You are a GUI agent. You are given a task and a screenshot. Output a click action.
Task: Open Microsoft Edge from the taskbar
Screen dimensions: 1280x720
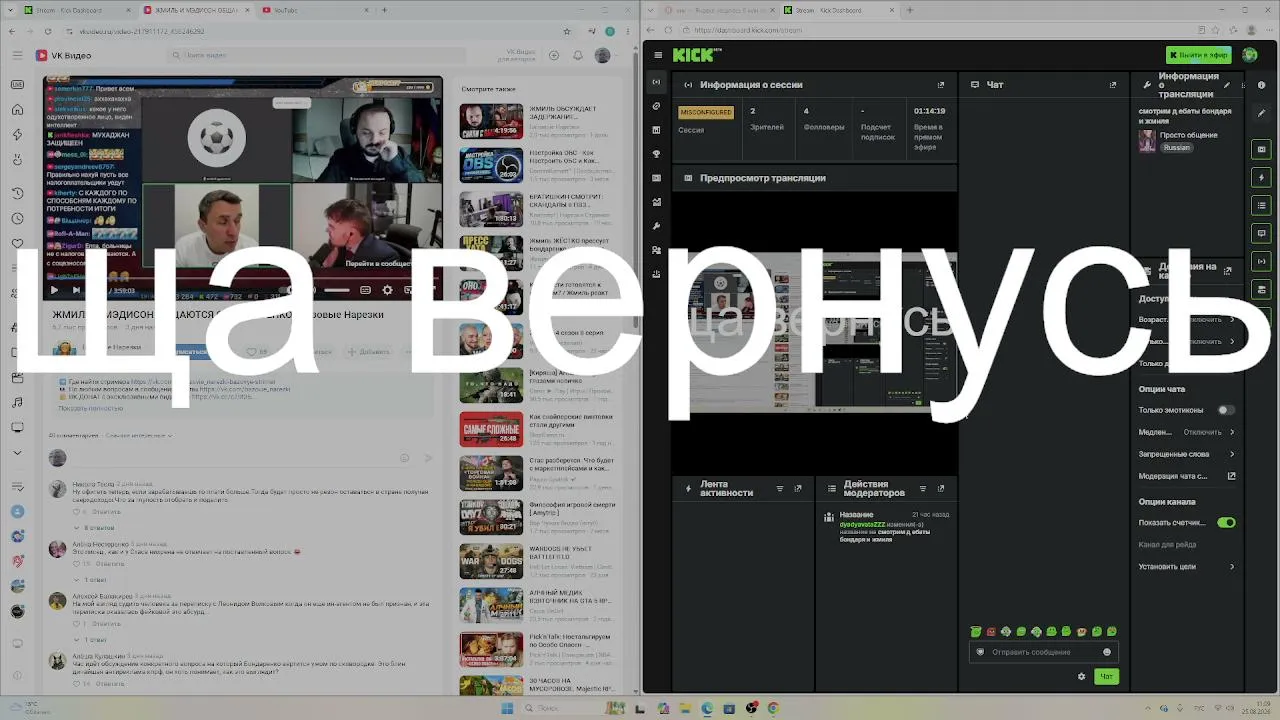[707, 708]
